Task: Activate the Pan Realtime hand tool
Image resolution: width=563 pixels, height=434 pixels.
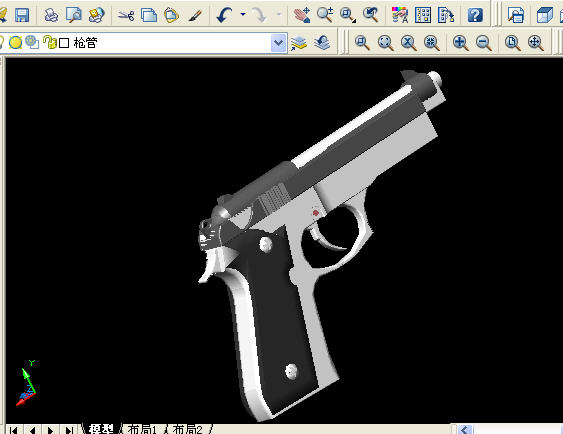Action: click(x=302, y=15)
